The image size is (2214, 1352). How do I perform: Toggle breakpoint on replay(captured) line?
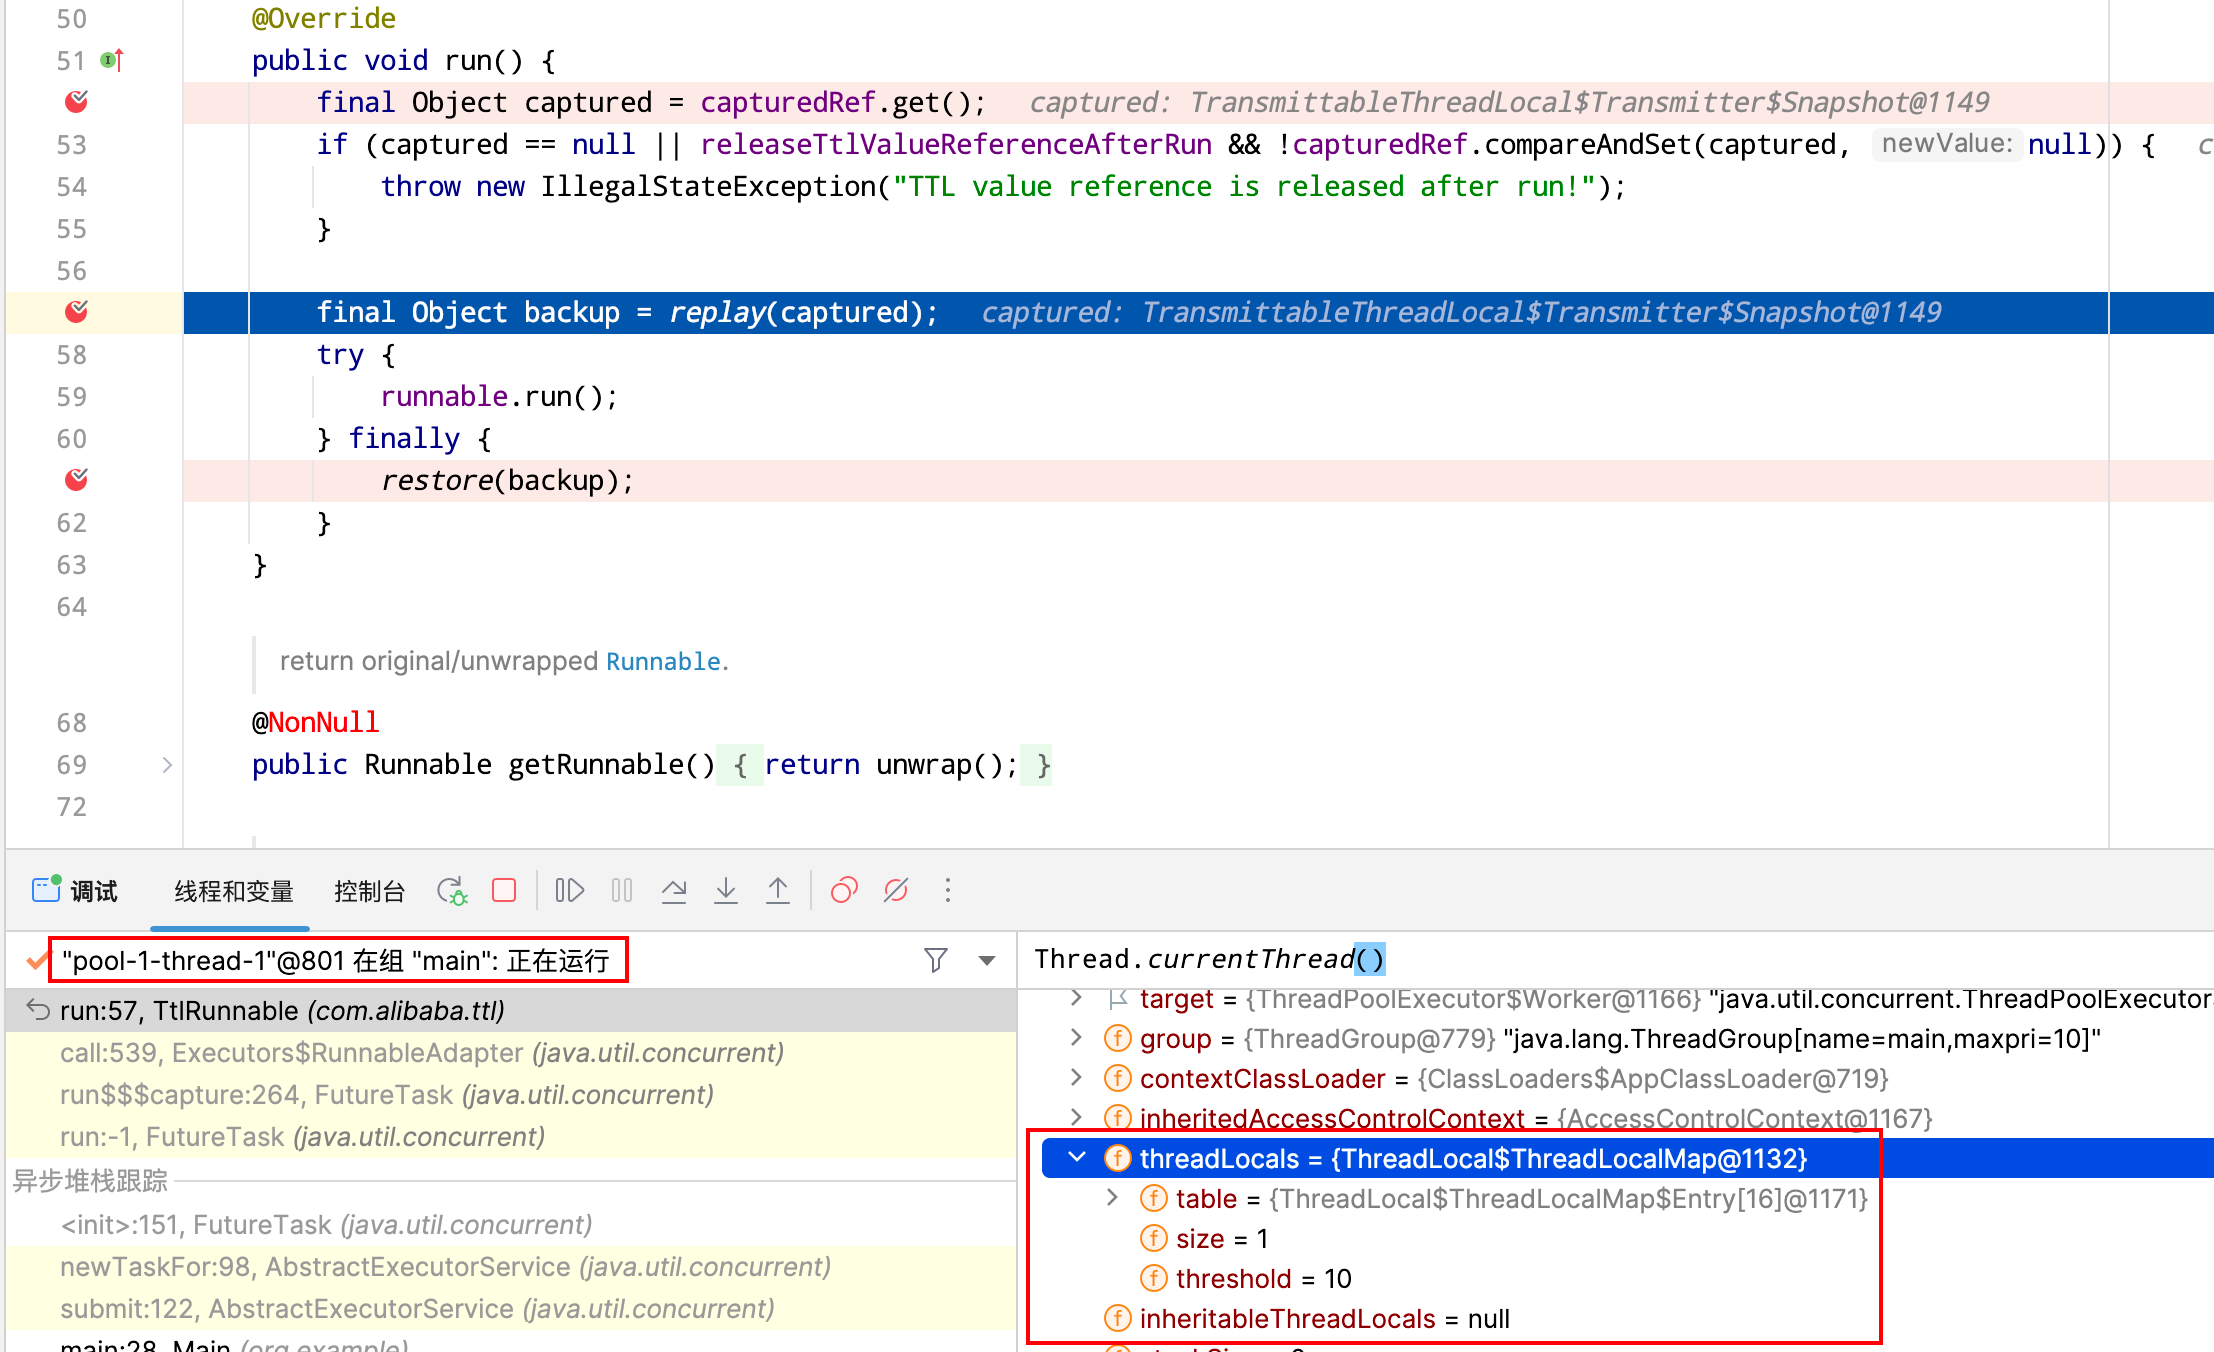tap(76, 312)
